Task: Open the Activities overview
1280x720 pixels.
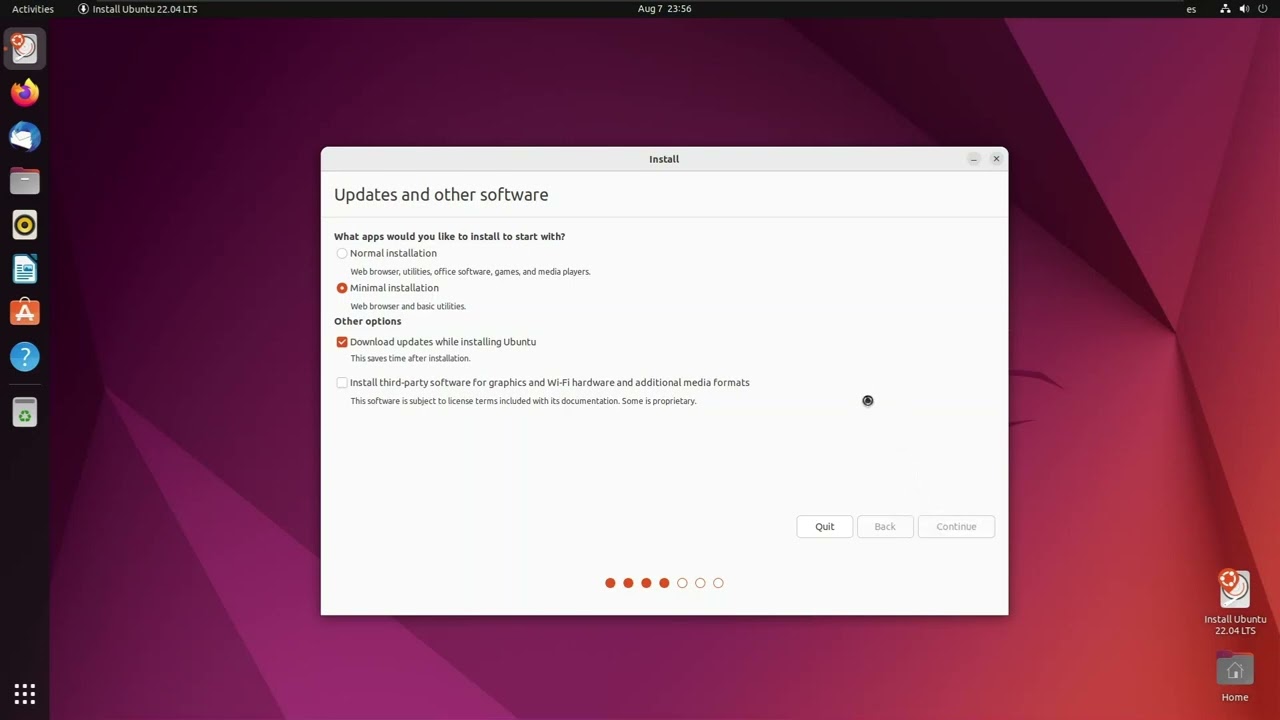Action: (33, 9)
